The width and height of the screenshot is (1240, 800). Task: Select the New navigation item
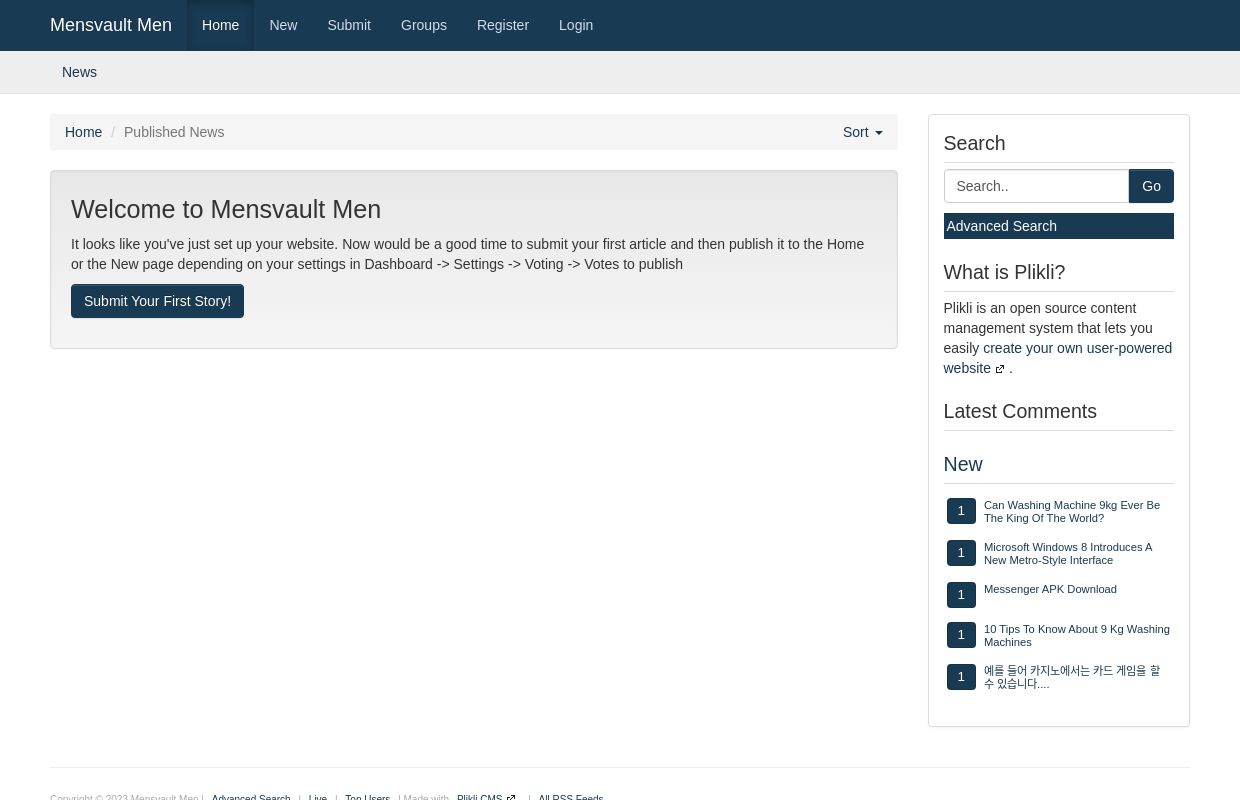point(283,25)
